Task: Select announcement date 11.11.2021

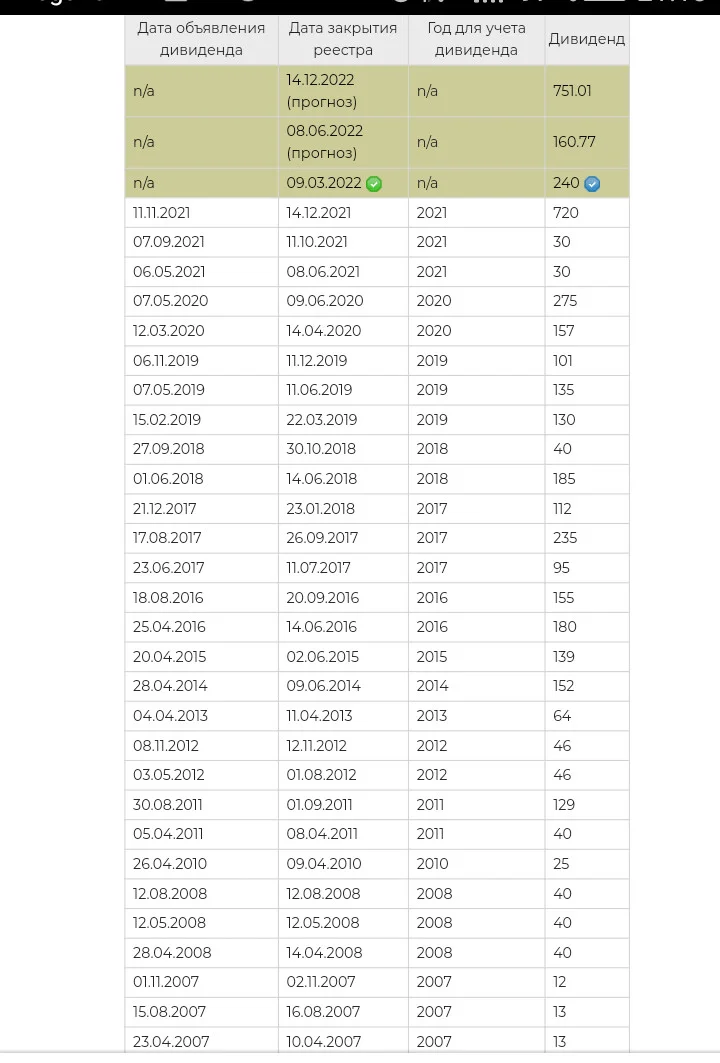Action: point(161,213)
